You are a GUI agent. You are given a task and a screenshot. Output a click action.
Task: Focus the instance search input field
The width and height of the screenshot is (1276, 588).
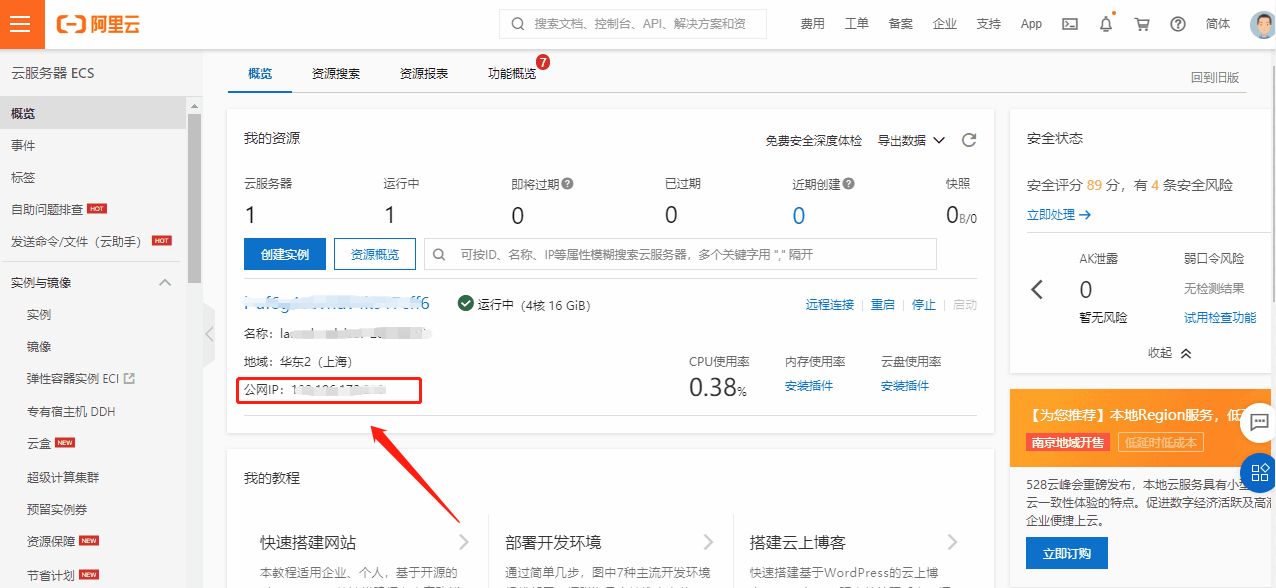[680, 255]
